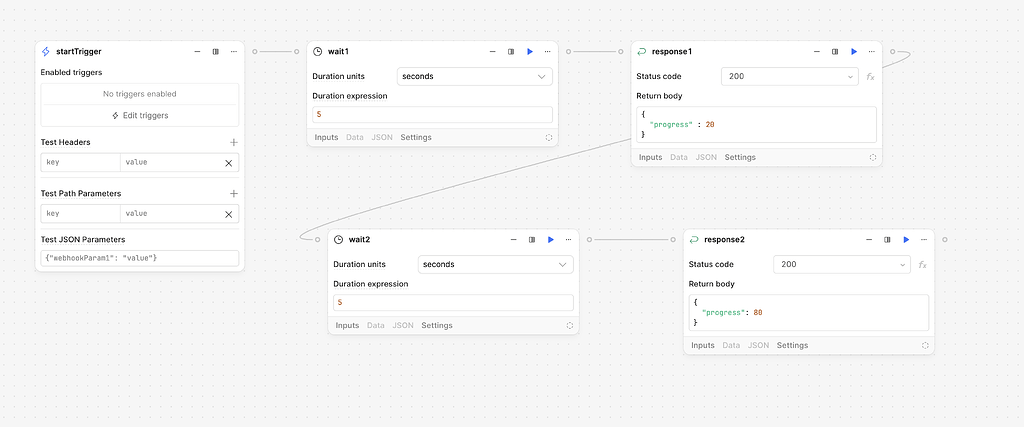Collapse the wait2 block
The image size is (1024, 427).
pos(514,240)
